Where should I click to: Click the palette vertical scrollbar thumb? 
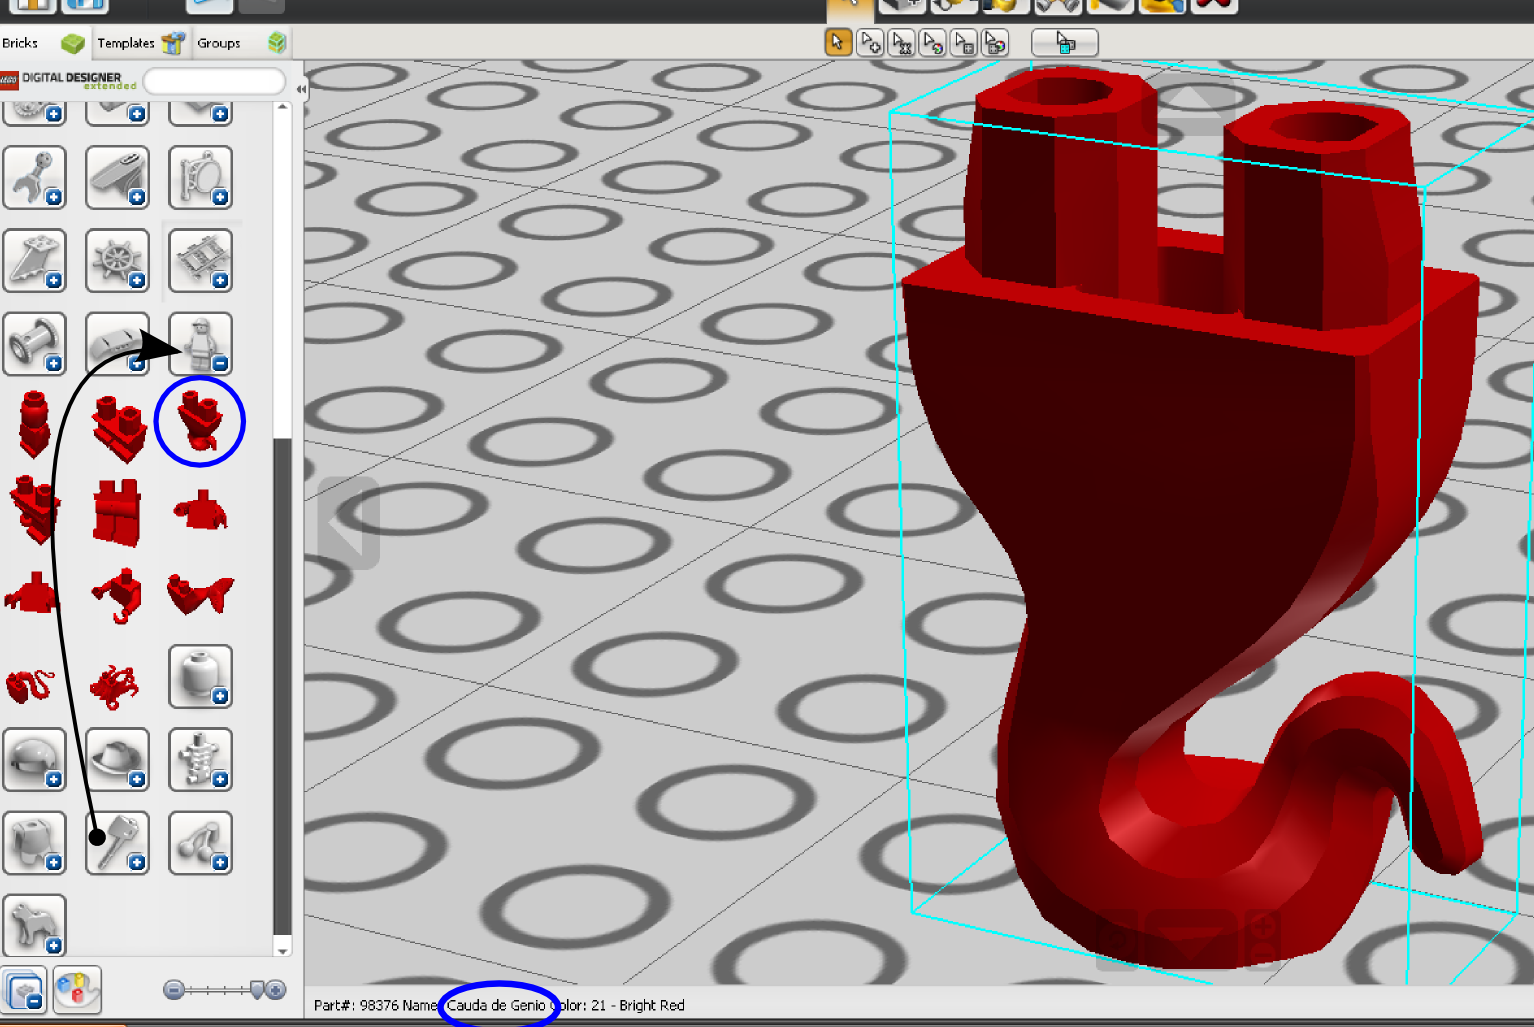tap(283, 685)
